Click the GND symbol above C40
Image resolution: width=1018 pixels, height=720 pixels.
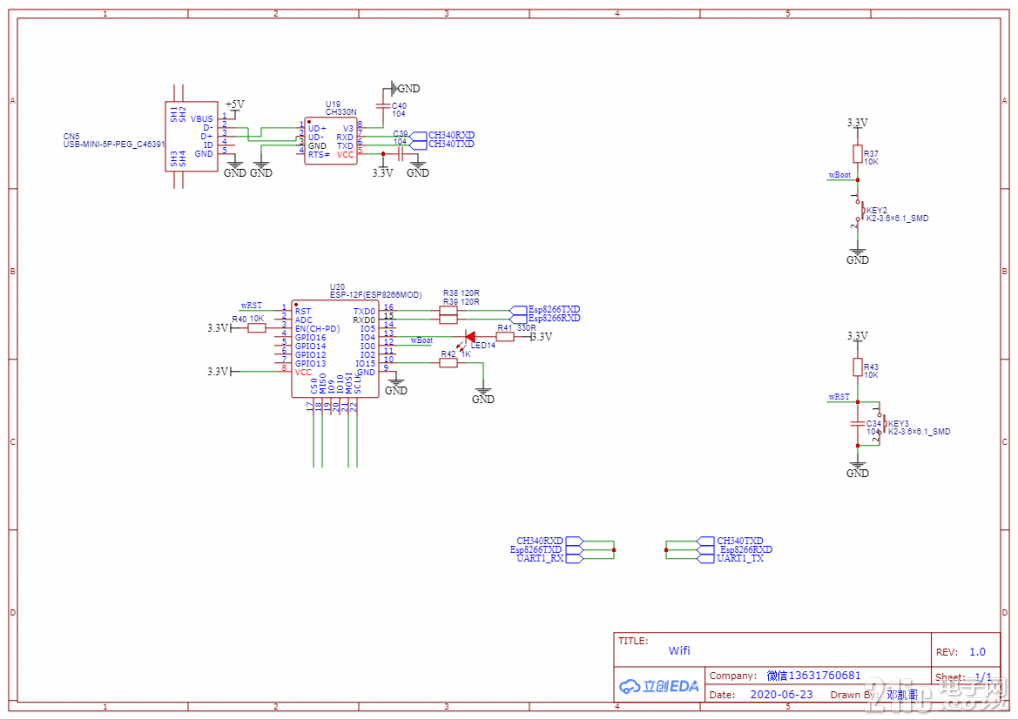[x=405, y=88]
